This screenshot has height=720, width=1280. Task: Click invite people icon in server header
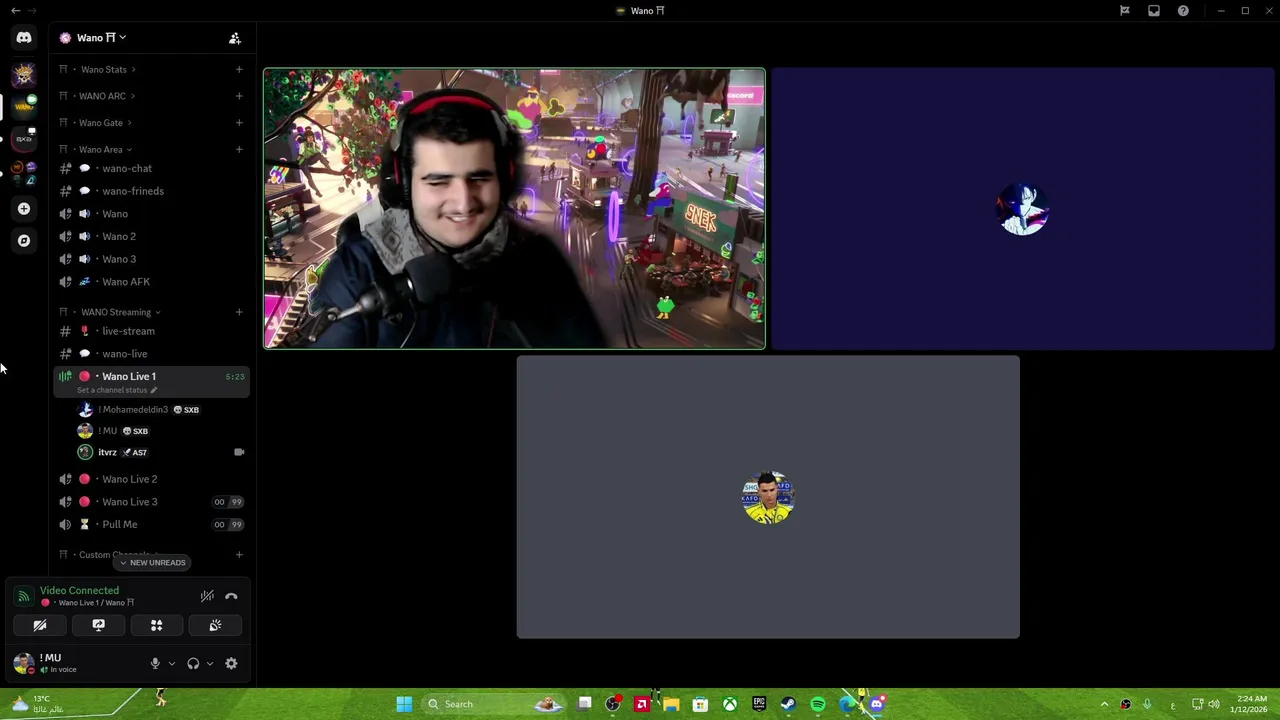click(x=235, y=38)
